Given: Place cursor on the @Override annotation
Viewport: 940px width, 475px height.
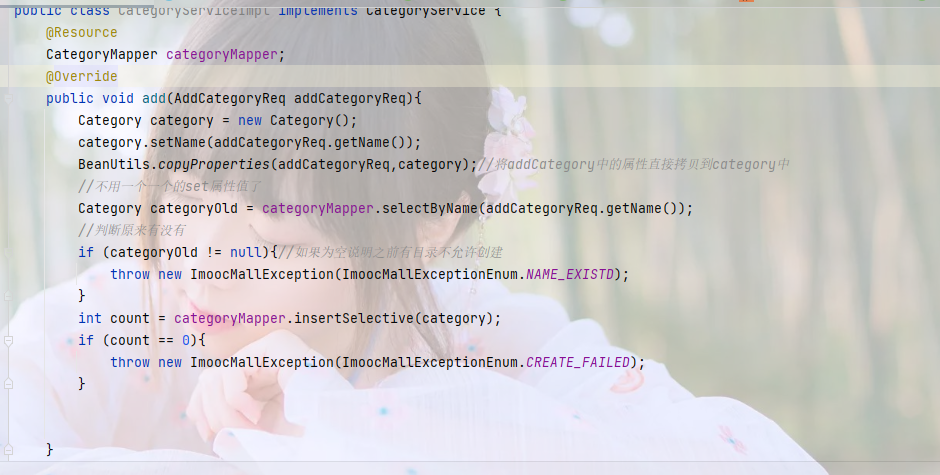Looking at the screenshot, I should (x=82, y=76).
